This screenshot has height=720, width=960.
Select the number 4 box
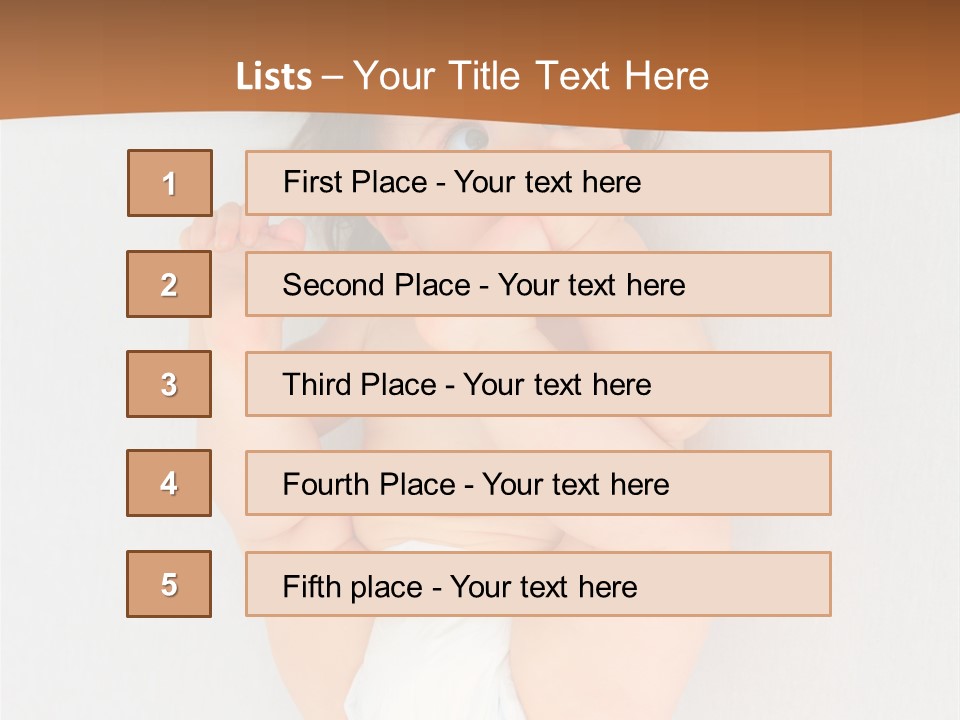point(169,483)
